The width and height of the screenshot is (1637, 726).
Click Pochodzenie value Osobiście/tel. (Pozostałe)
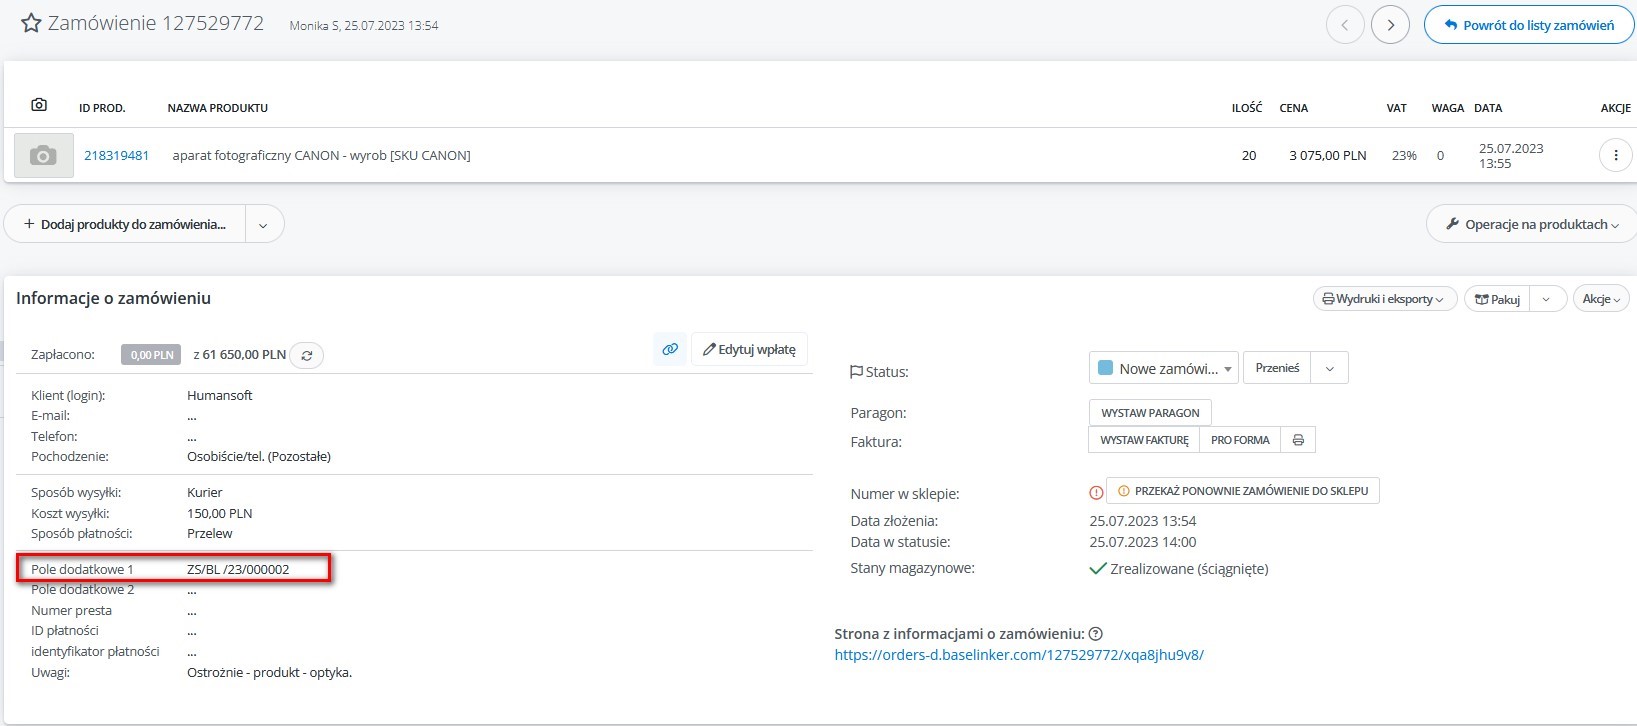click(259, 456)
